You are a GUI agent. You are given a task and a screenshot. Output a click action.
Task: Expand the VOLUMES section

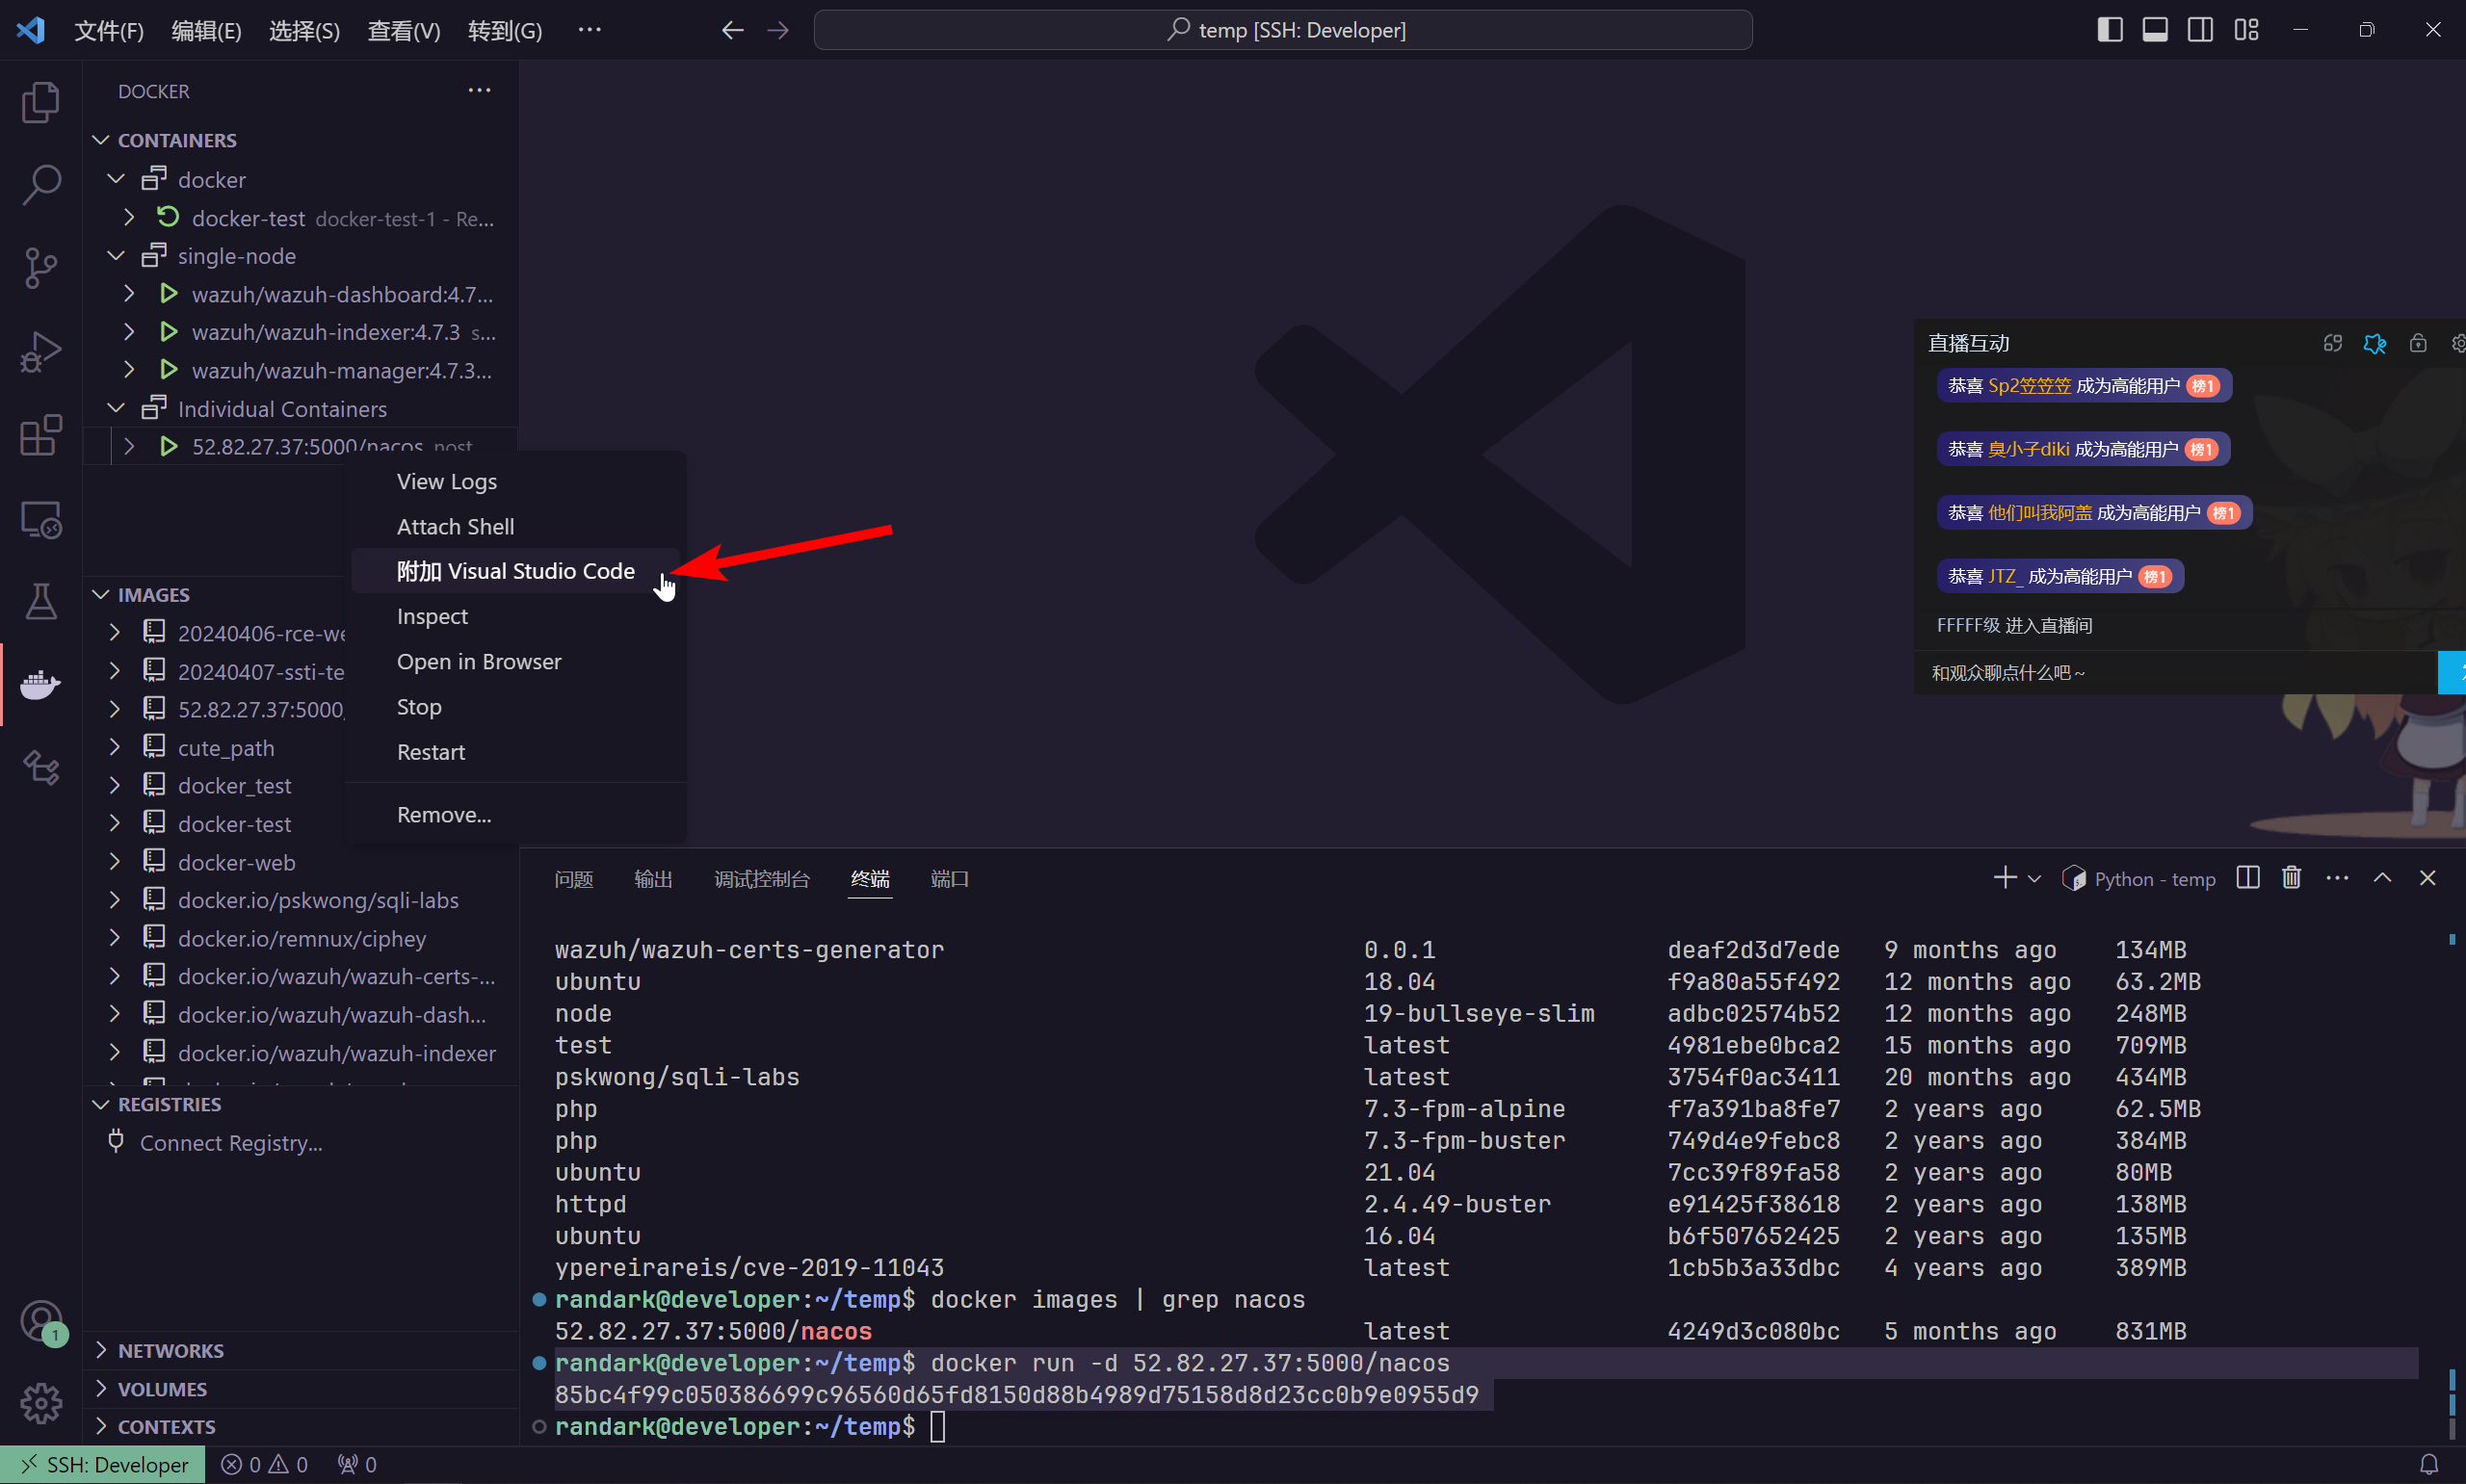101,1388
